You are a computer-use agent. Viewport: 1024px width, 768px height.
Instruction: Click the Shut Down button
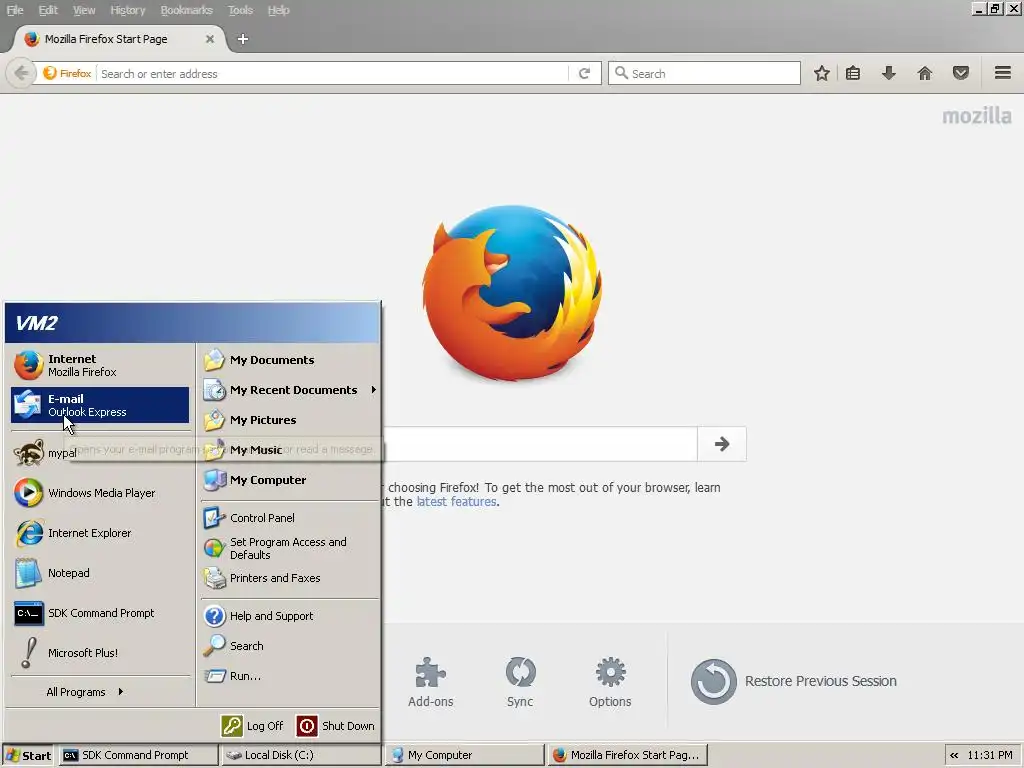coord(336,726)
